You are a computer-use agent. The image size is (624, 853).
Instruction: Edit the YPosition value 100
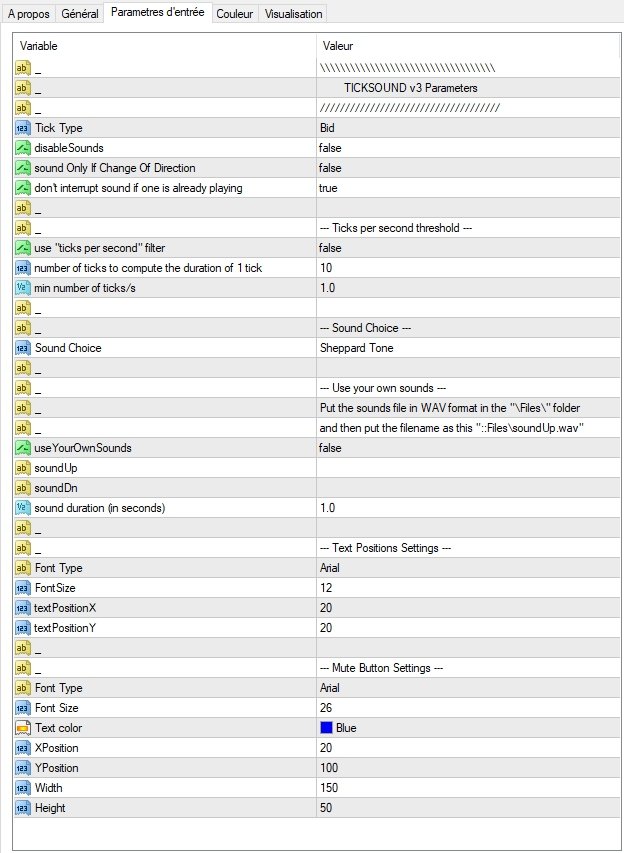click(468, 768)
